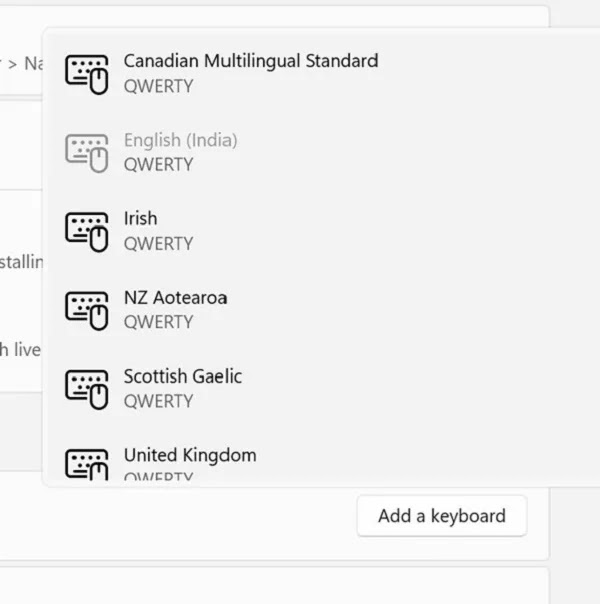The image size is (600, 604).
Task: Click the Add a keyboard button
Action: click(x=442, y=516)
